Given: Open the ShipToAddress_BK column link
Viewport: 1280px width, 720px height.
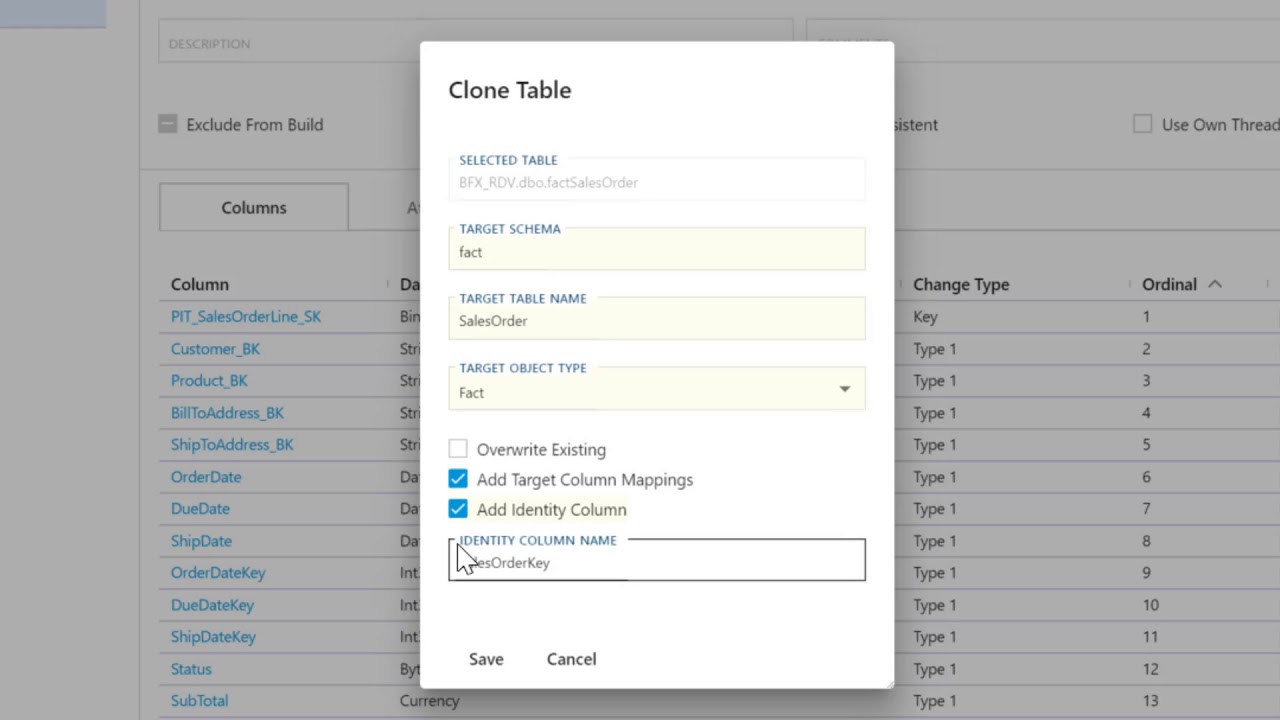Looking at the screenshot, I should 232,444.
